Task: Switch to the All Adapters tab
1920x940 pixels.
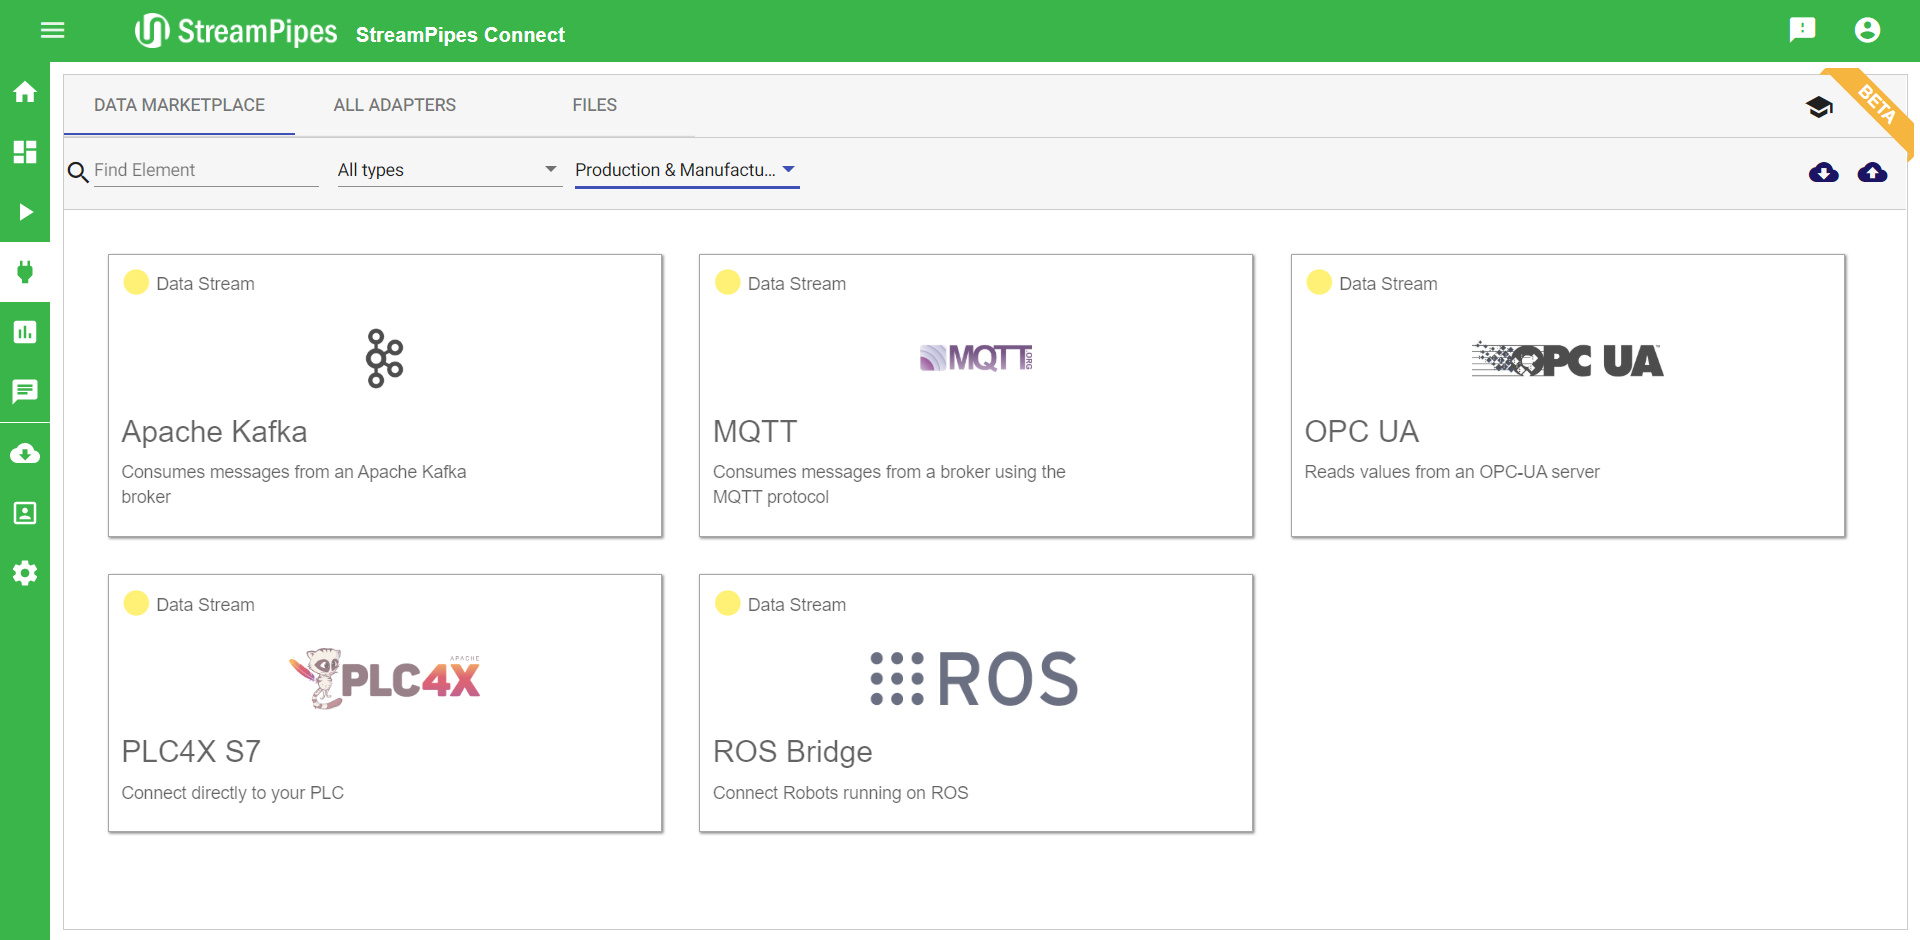Action: pos(394,105)
